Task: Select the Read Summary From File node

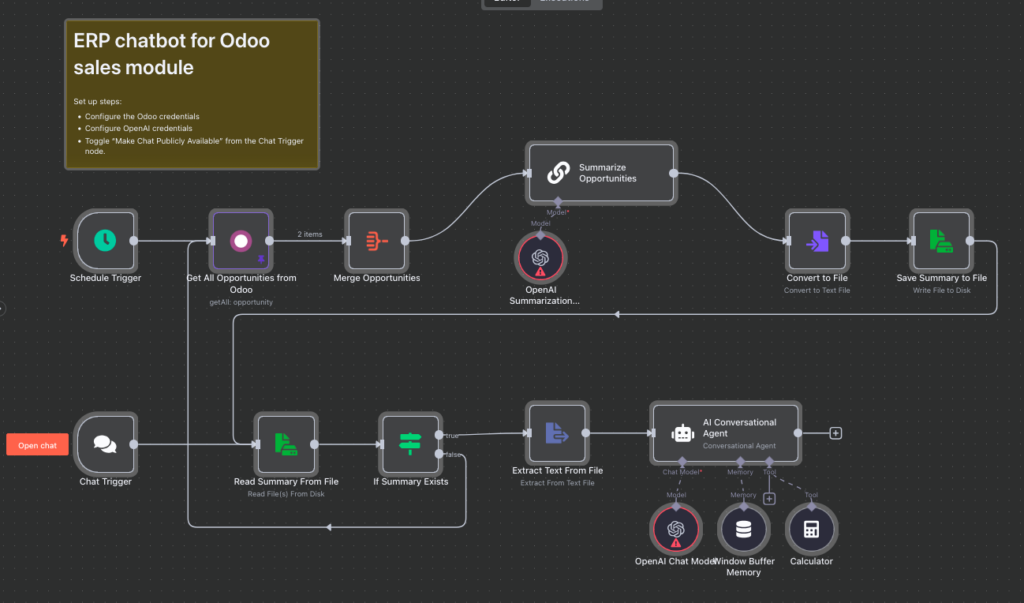Action: [x=286, y=444]
